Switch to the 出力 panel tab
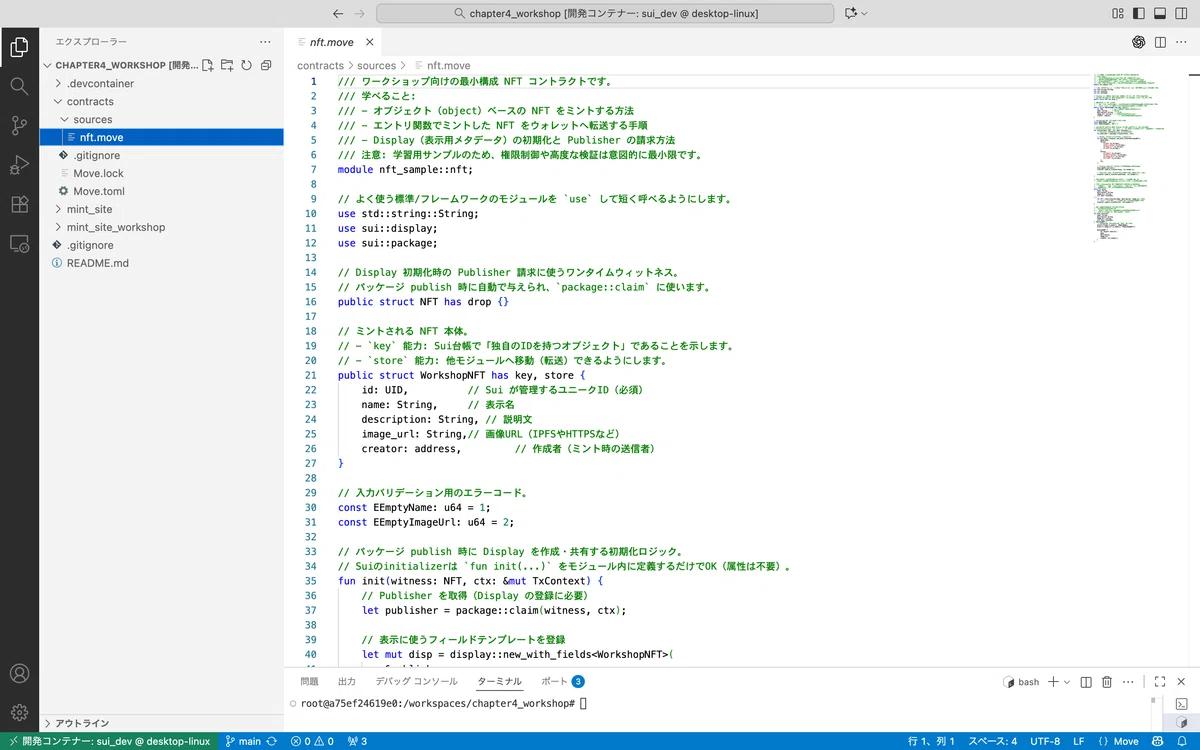This screenshot has width=1200, height=750. [x=347, y=681]
